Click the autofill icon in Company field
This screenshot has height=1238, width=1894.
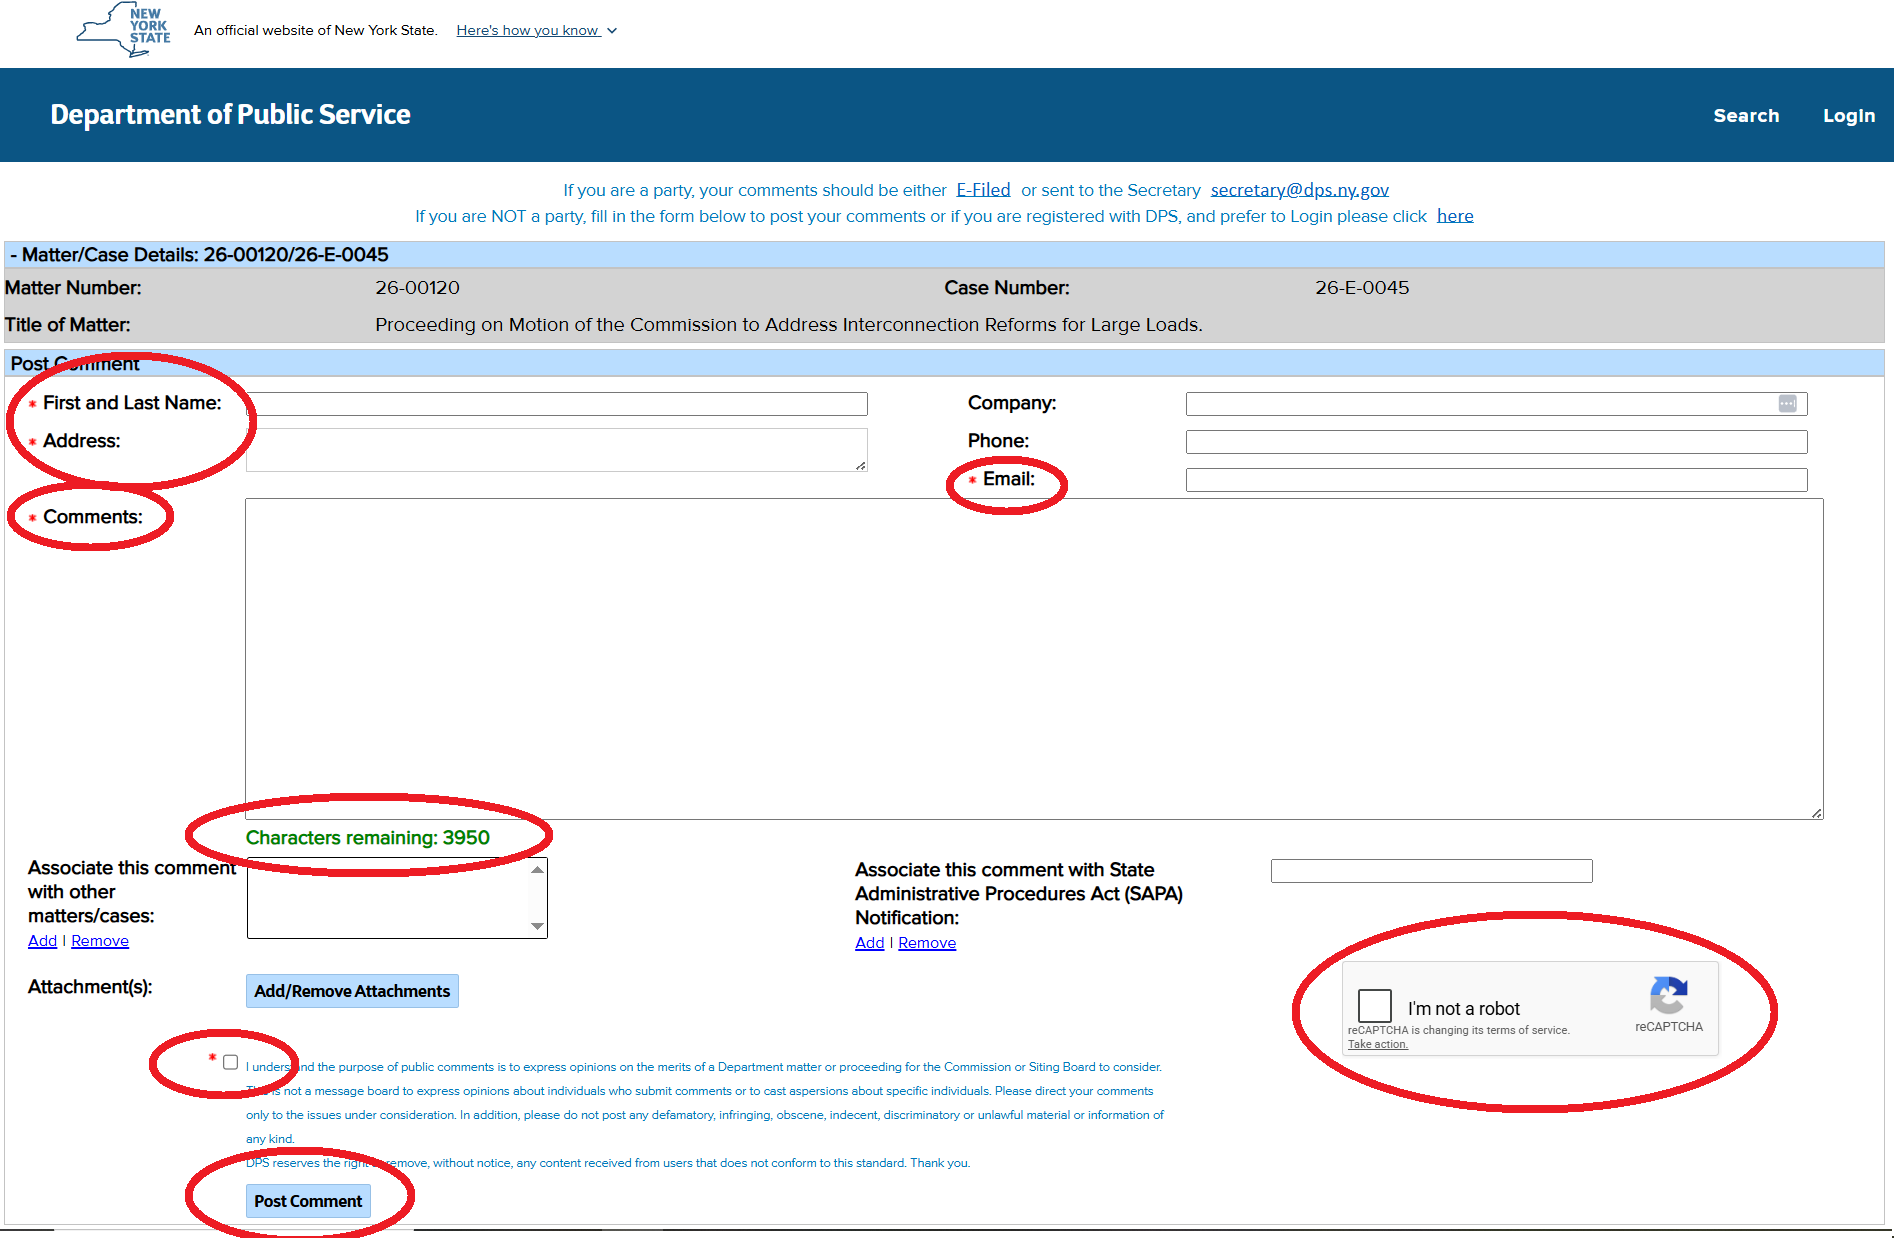coord(1787,403)
